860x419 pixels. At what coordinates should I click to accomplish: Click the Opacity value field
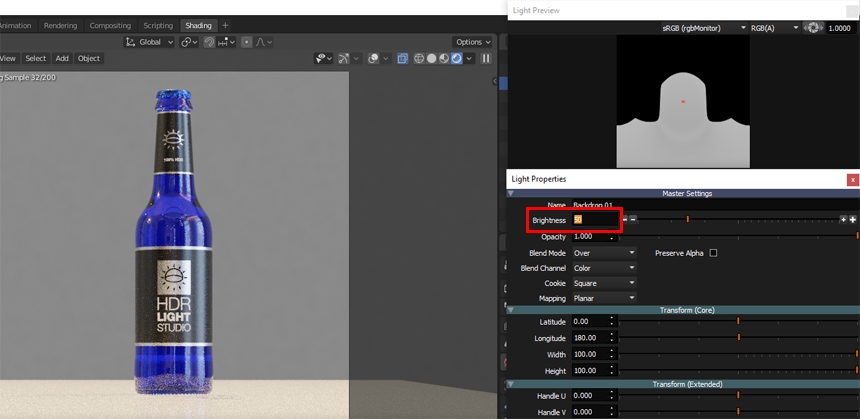(x=595, y=236)
